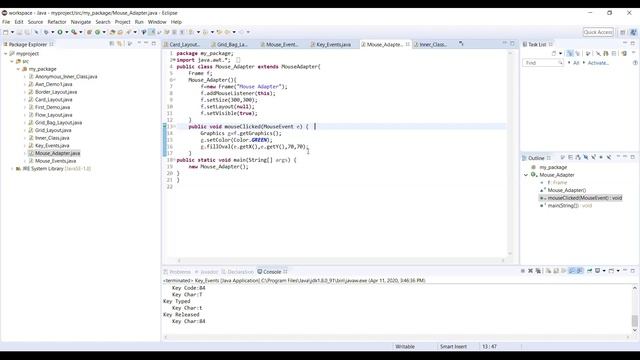Toggle Sort in Outline toolbar
The width and height of the screenshot is (640, 360).
[x=578, y=158]
